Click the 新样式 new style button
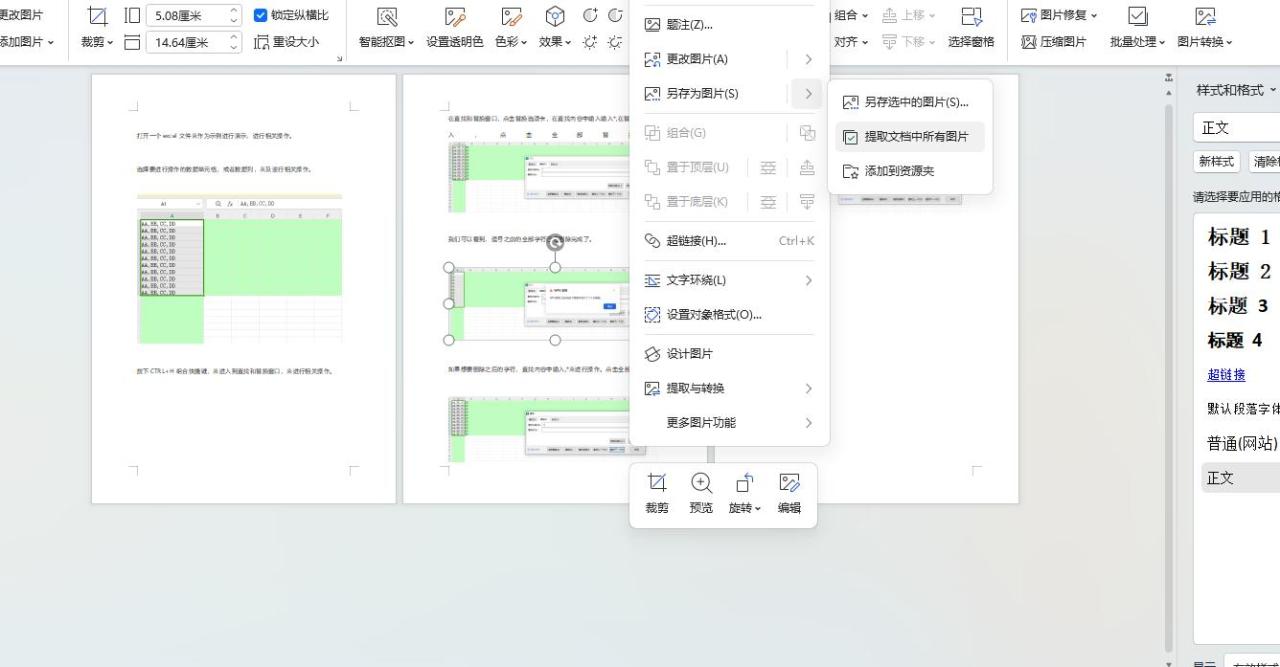1280x667 pixels. pos(1216,161)
